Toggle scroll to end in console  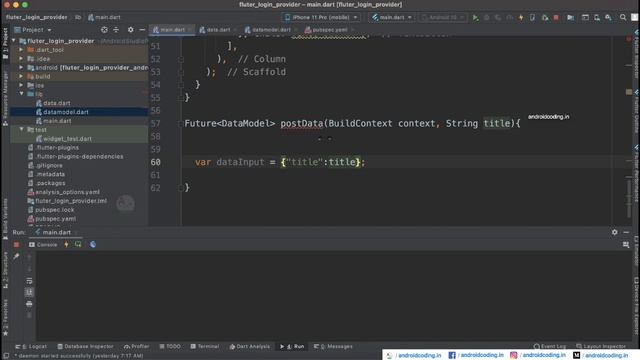(29, 292)
